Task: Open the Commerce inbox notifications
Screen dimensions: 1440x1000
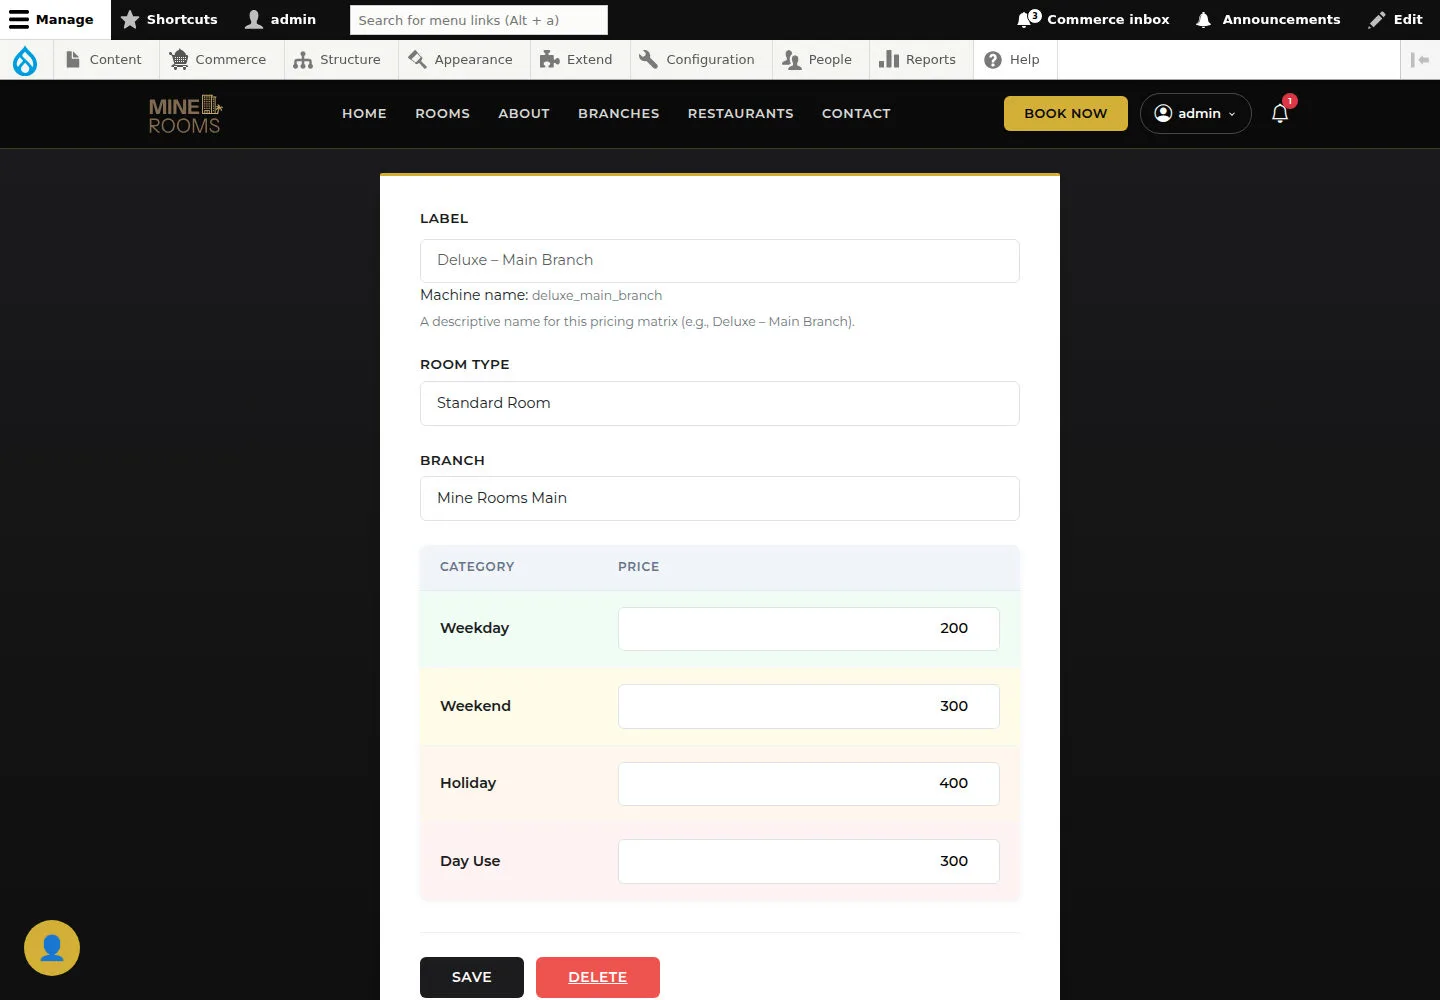Action: tap(1093, 19)
